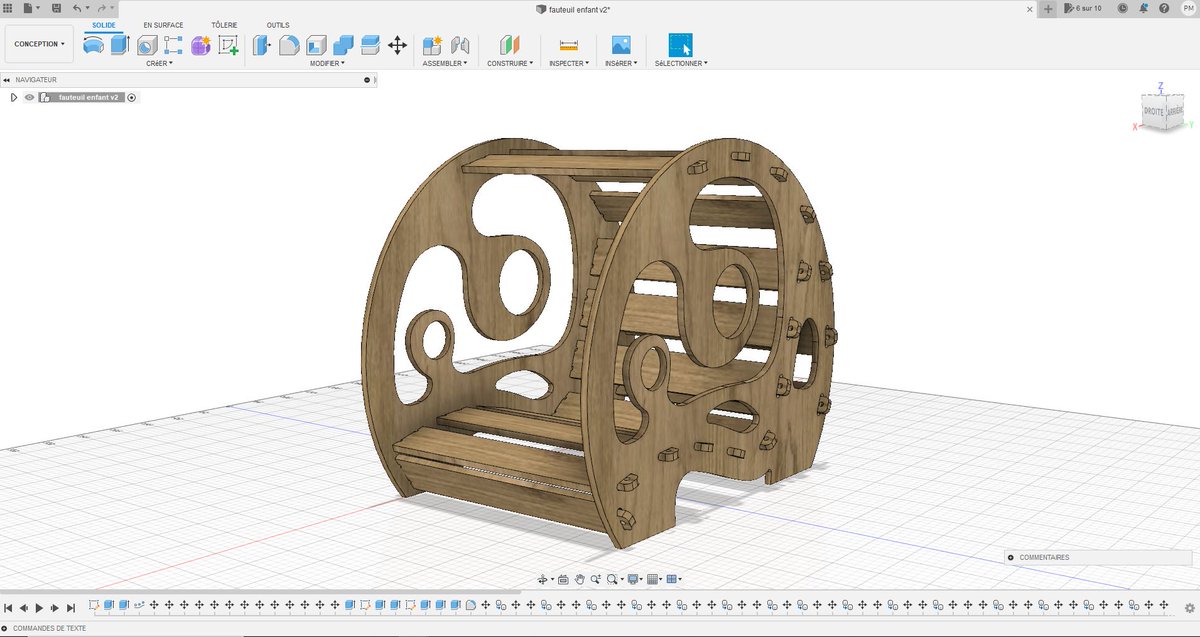
Task: Select the Joint tool in Assembler
Action: click(x=460, y=45)
